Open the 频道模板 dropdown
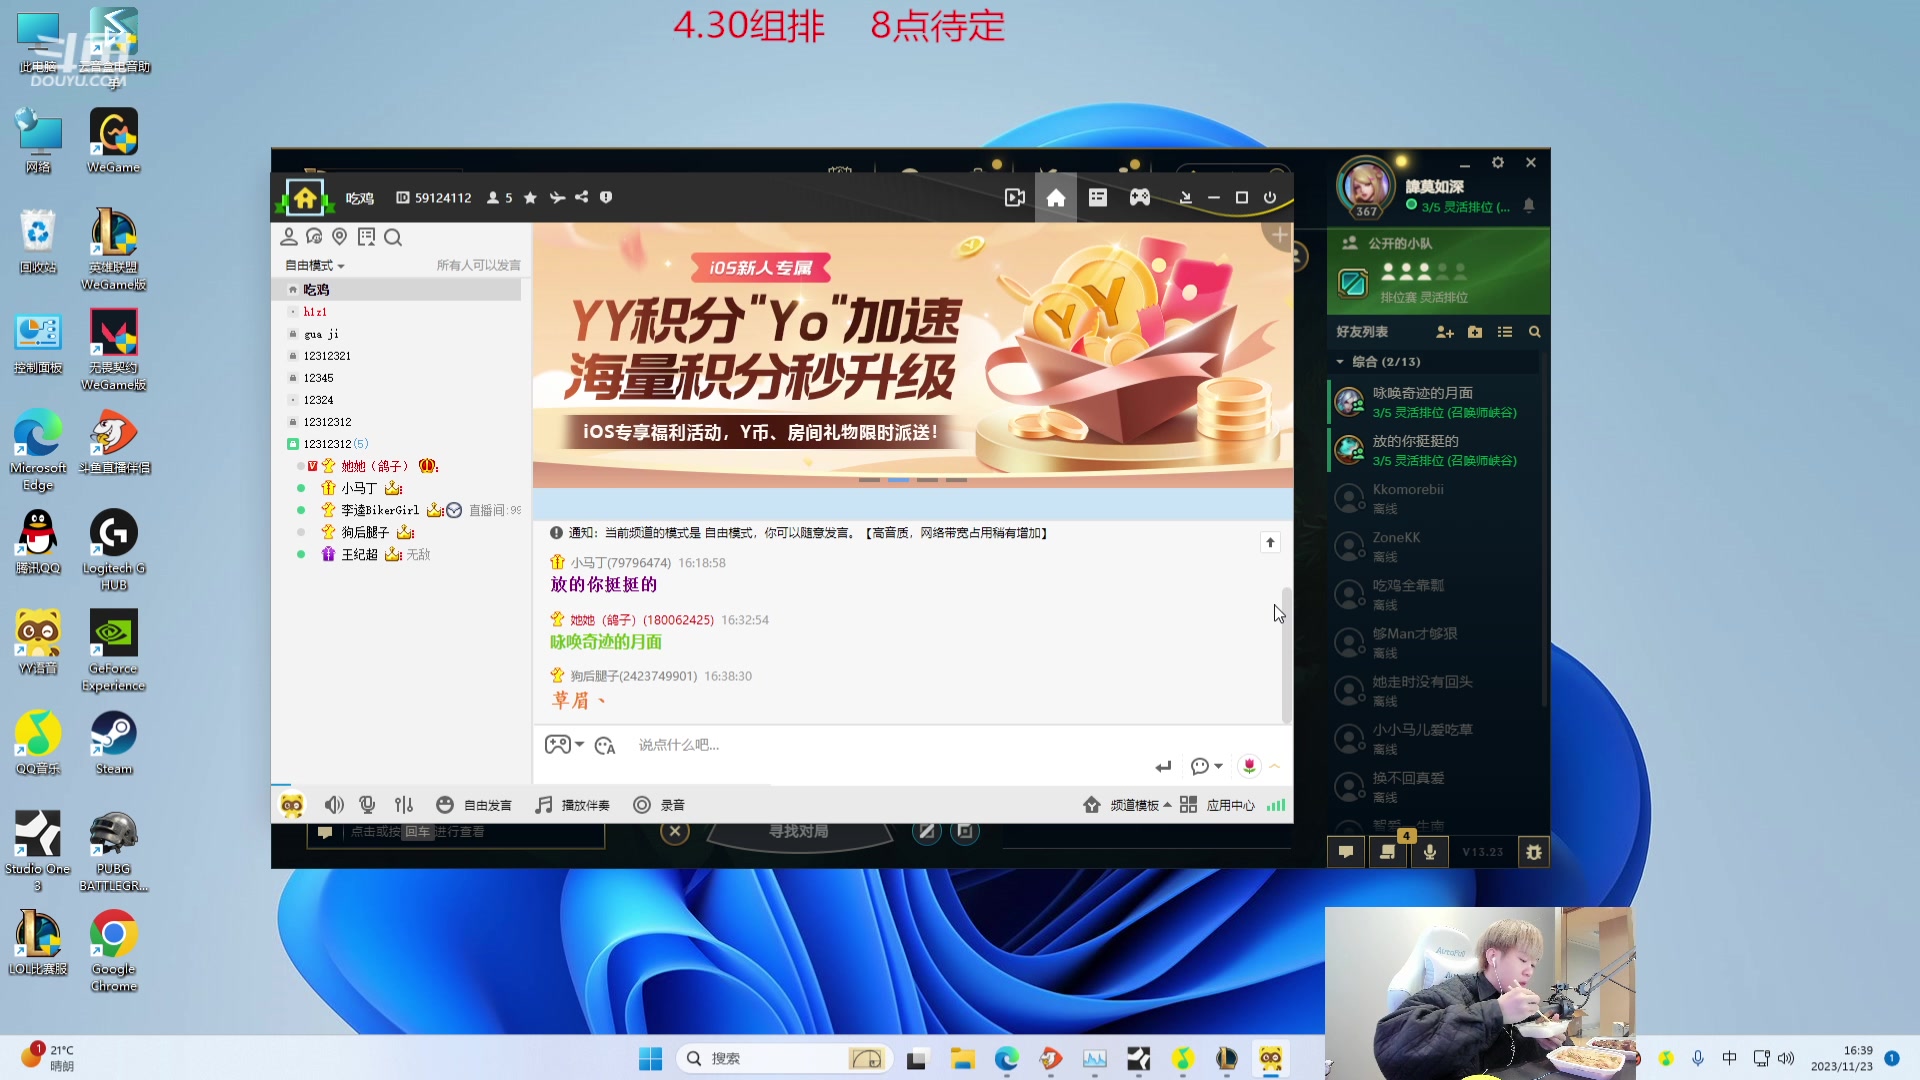The image size is (1920, 1080). pos(1127,805)
